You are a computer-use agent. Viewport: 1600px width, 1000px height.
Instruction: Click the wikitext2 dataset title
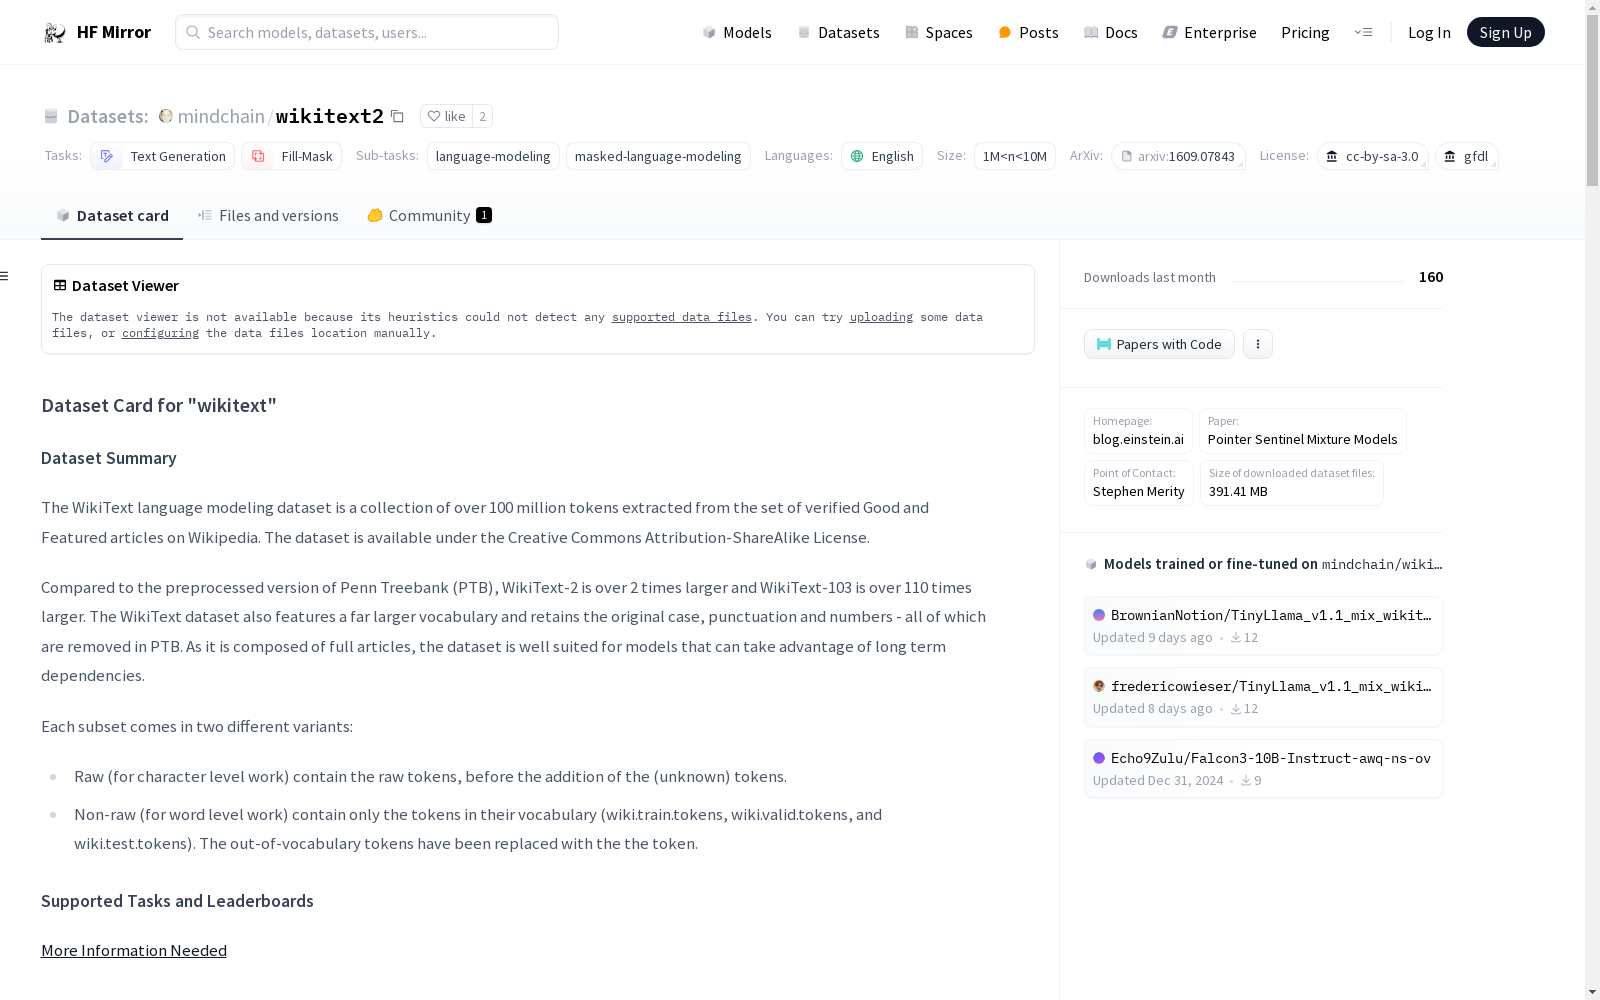pyautogui.click(x=330, y=116)
